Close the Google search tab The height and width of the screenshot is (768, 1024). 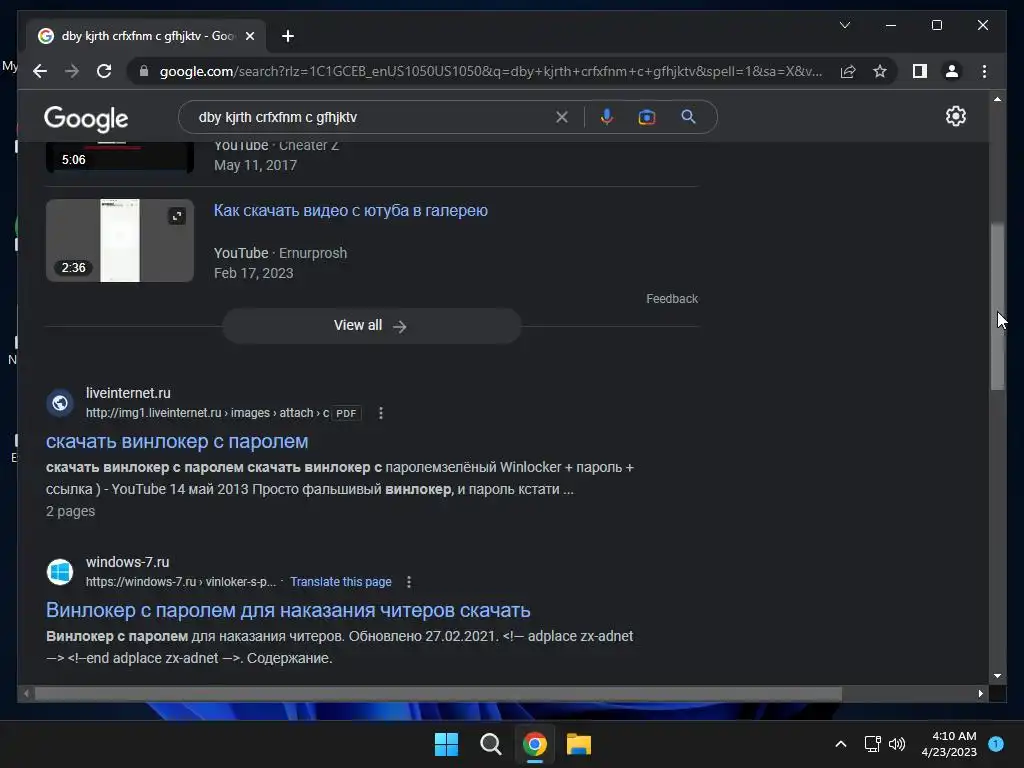tap(249, 36)
